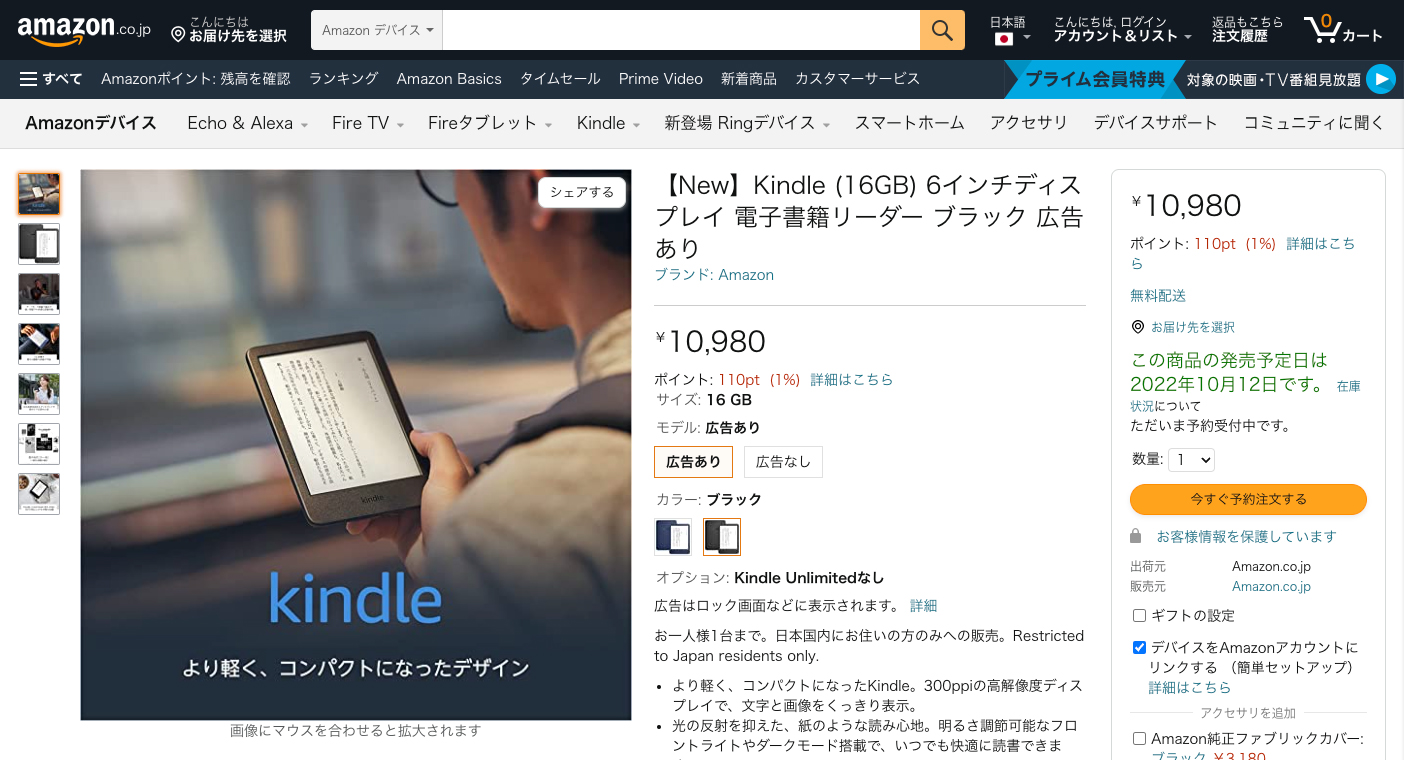Viewport: 1404px width, 760px height.
Task: Click the orange search magnifier button
Action: (x=942, y=30)
